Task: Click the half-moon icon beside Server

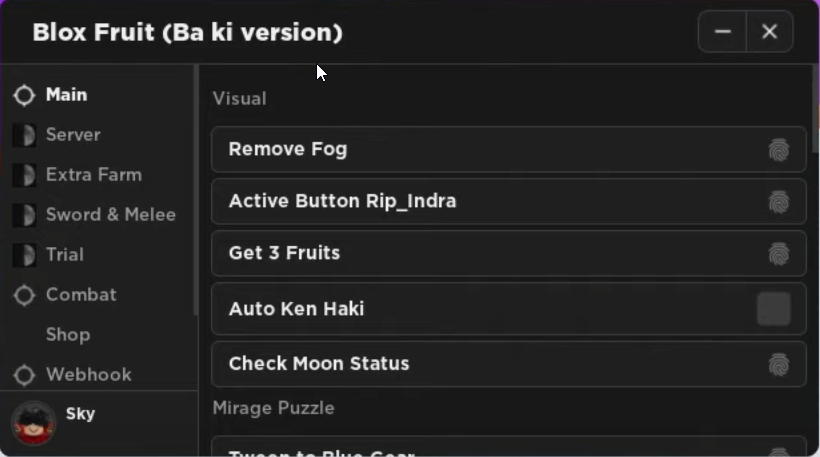Action: click(x=24, y=135)
